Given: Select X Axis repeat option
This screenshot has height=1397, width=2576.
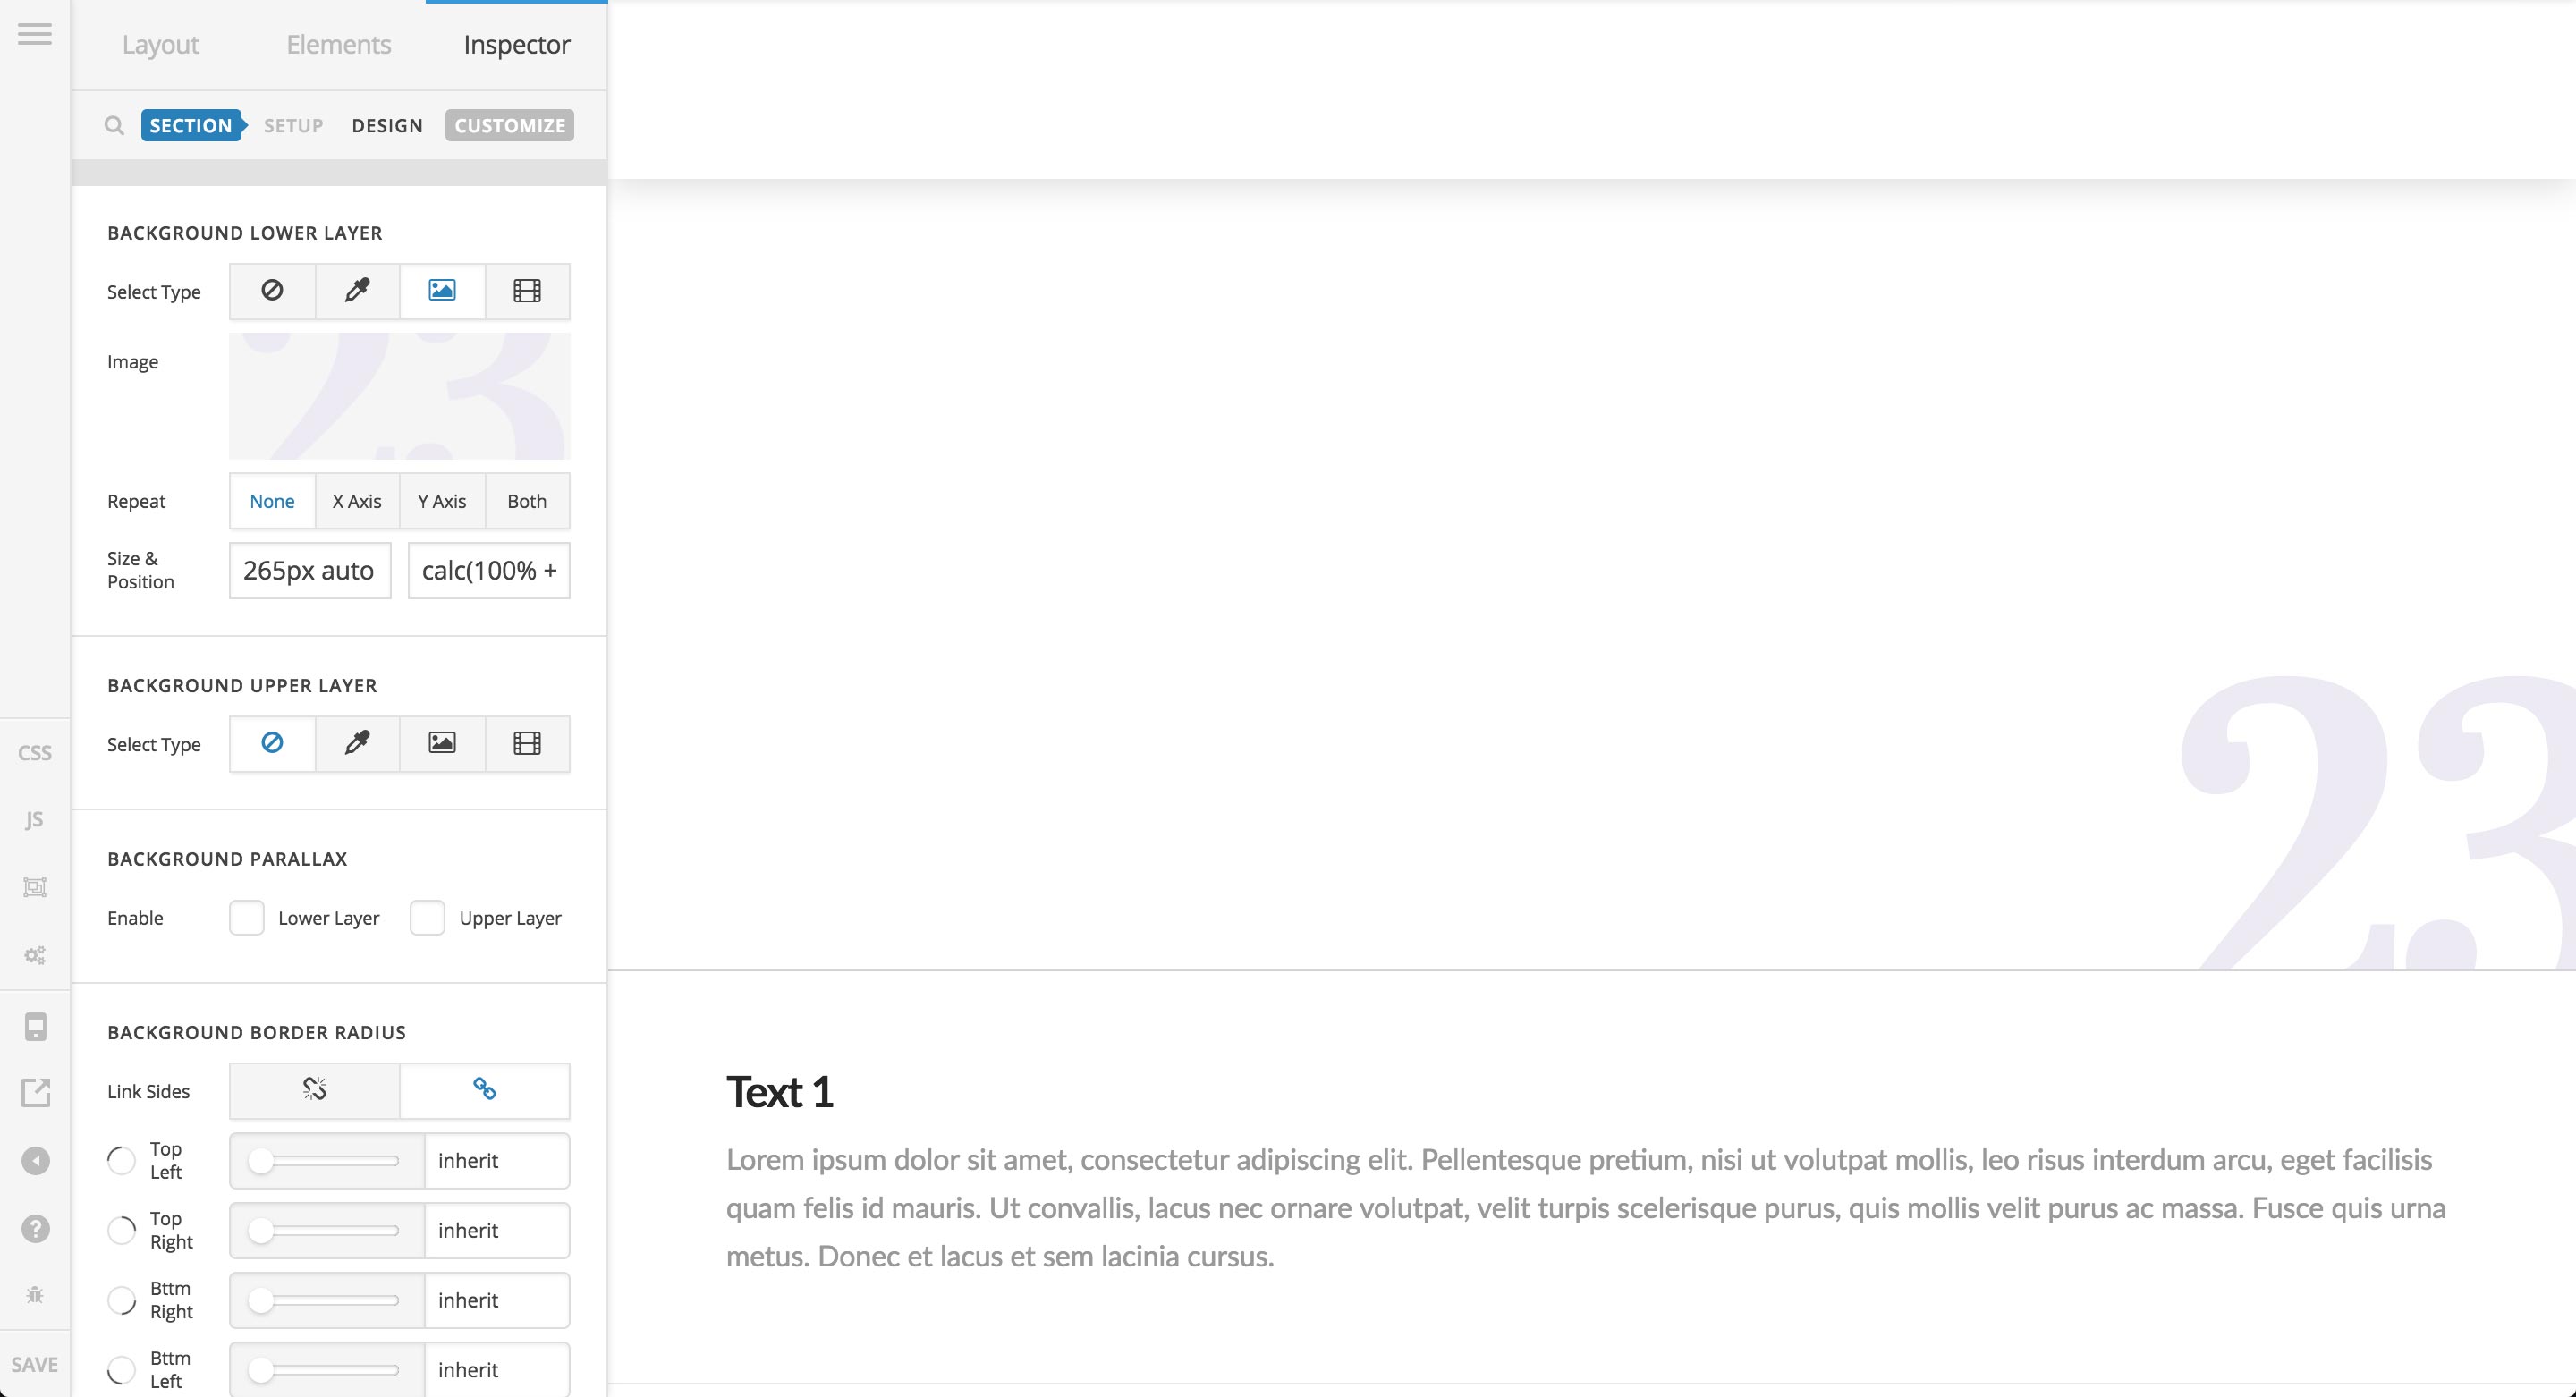Looking at the screenshot, I should [x=356, y=501].
